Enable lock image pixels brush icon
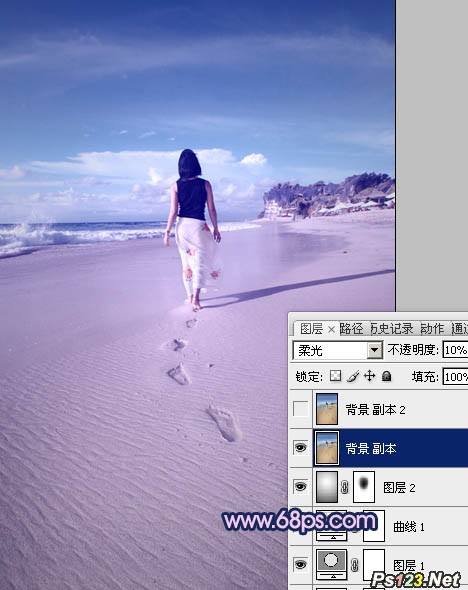Screen dimensions: 468x590 tap(353, 376)
